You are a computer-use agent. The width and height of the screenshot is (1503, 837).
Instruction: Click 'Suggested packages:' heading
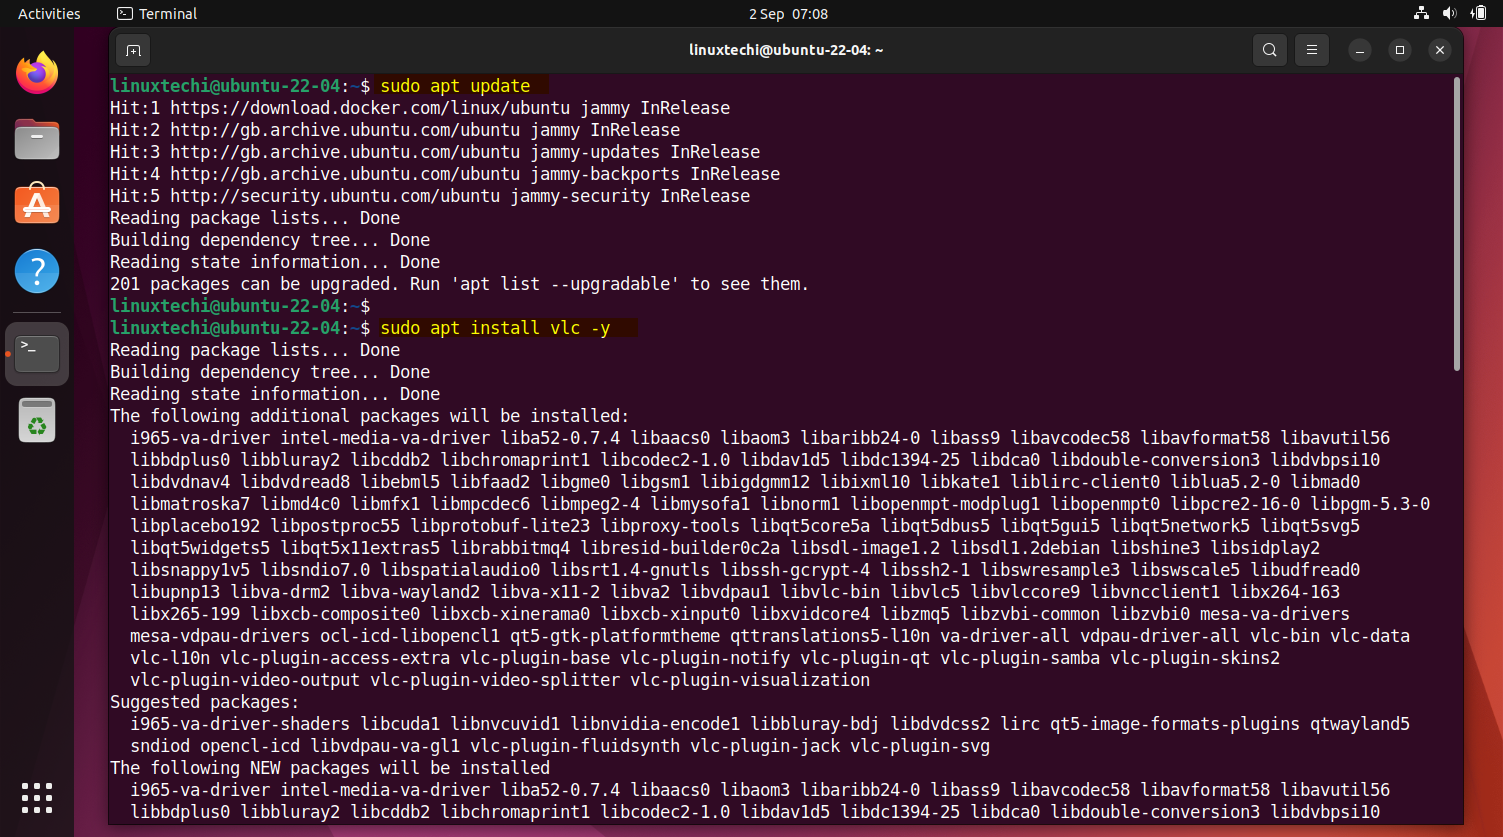205,702
